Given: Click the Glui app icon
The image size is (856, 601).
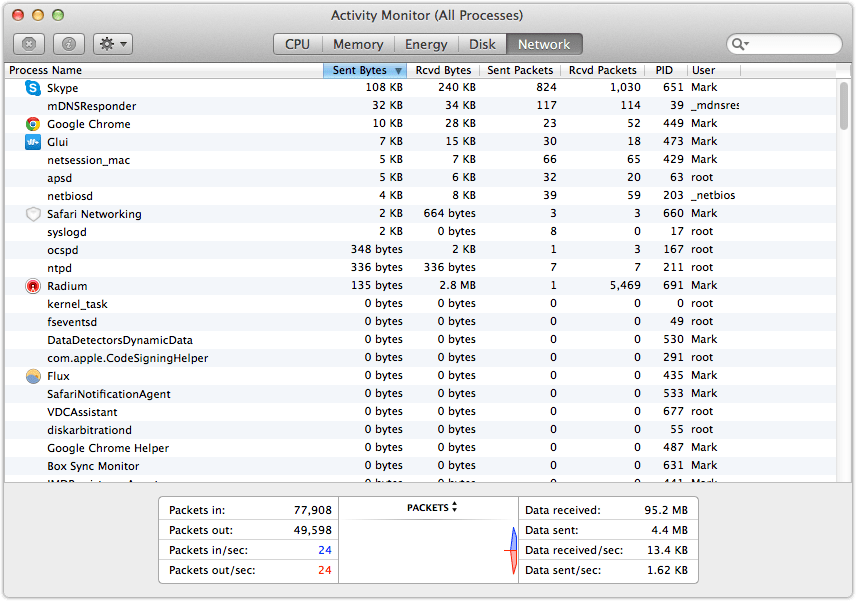Looking at the screenshot, I should [33, 142].
